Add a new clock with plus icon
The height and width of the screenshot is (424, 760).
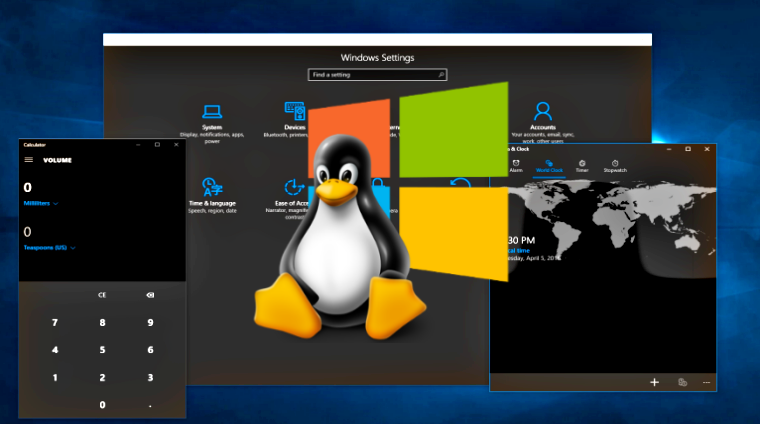(654, 382)
